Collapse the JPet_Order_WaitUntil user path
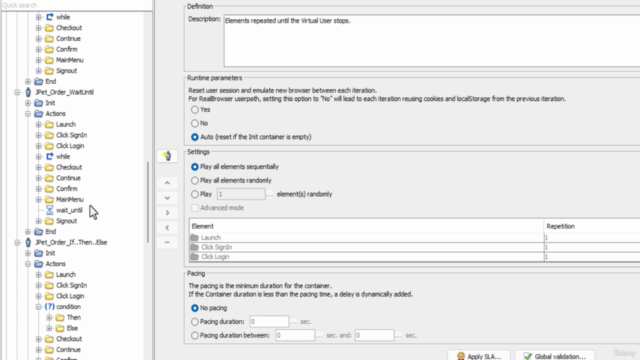 point(17,92)
